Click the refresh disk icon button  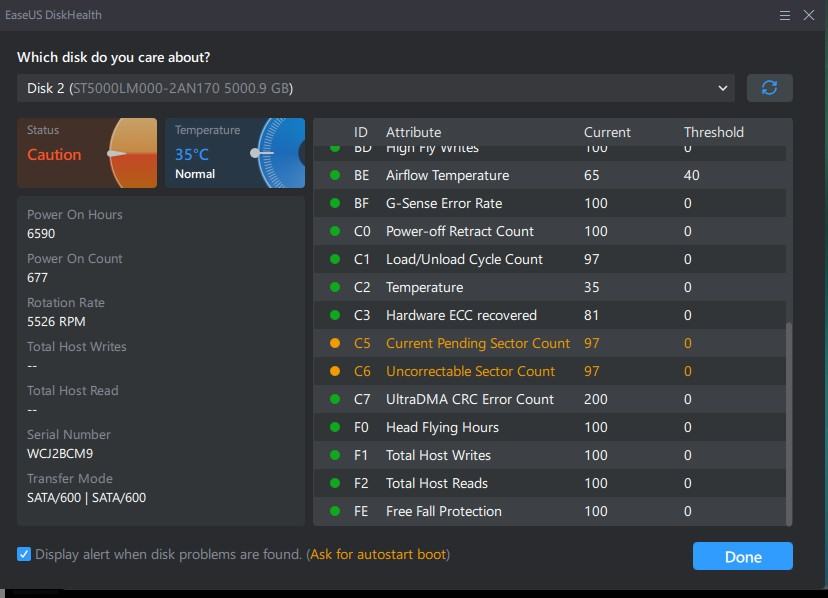pos(769,88)
